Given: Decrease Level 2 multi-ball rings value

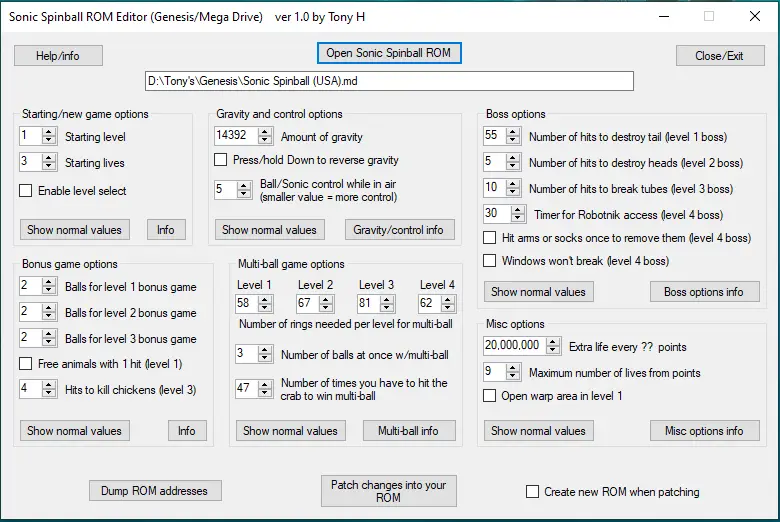Looking at the screenshot, I should pos(326,307).
